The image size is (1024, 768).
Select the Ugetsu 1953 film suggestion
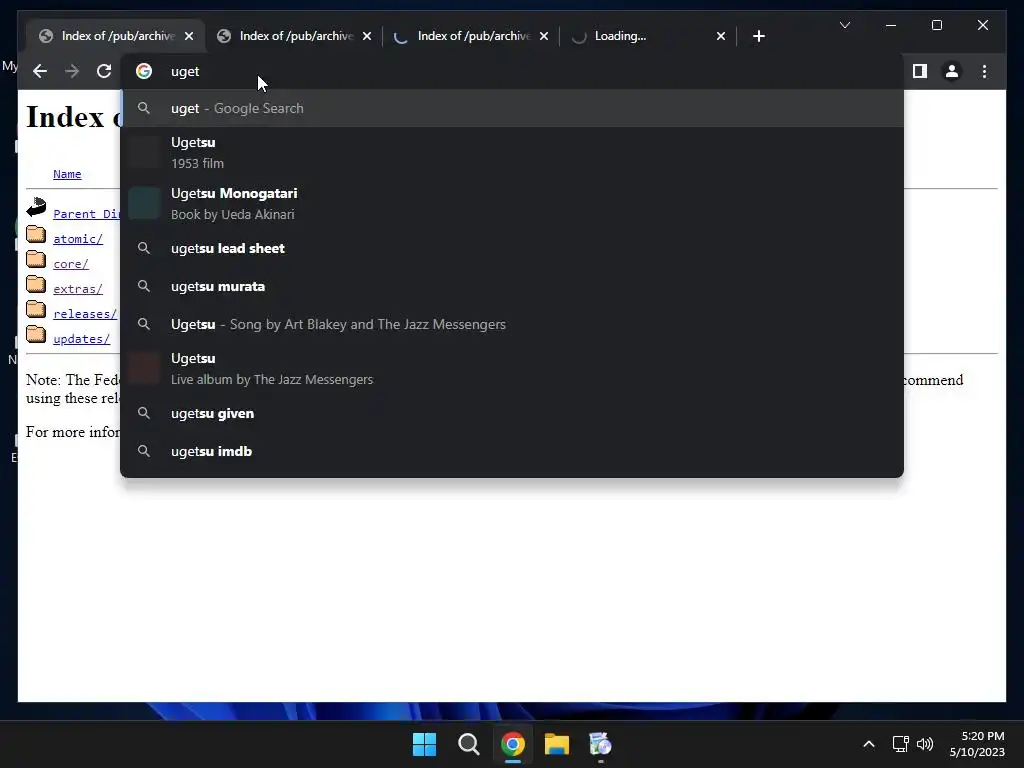512,153
